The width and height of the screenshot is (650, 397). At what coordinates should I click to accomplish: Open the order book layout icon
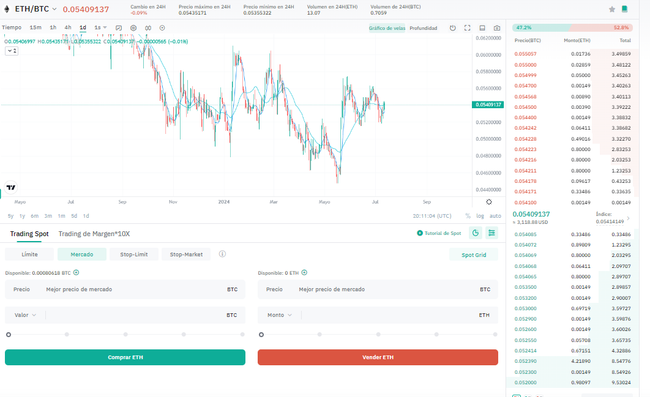492,233
